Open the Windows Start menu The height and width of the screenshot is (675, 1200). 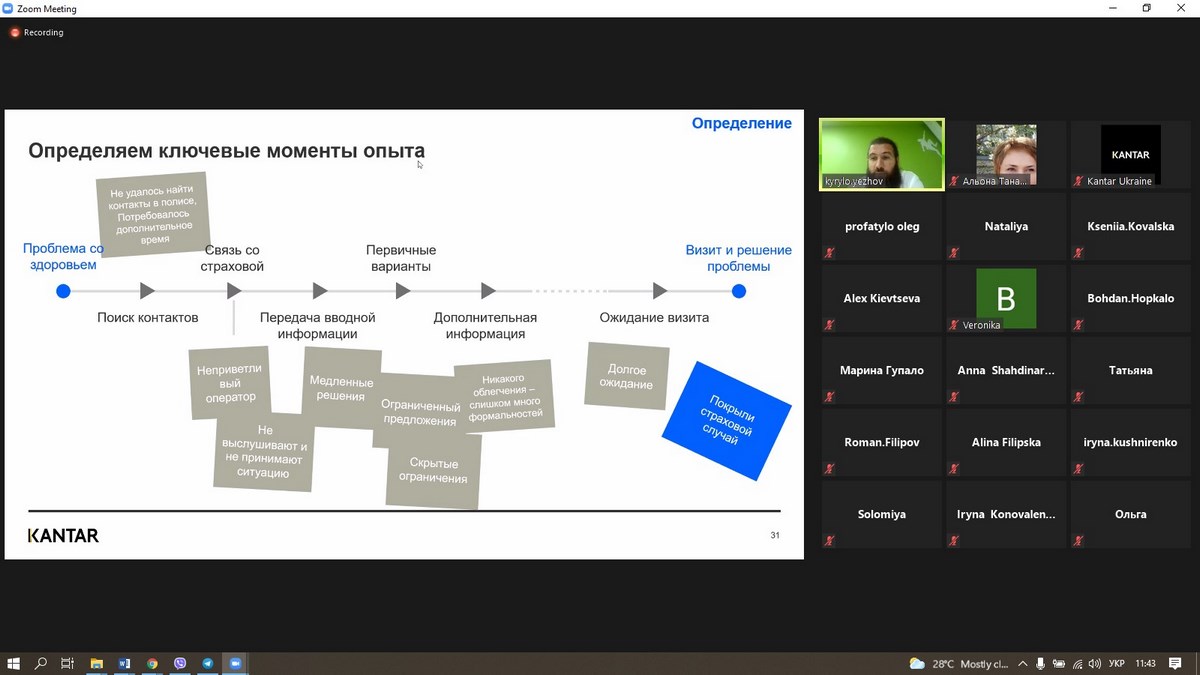point(14,663)
